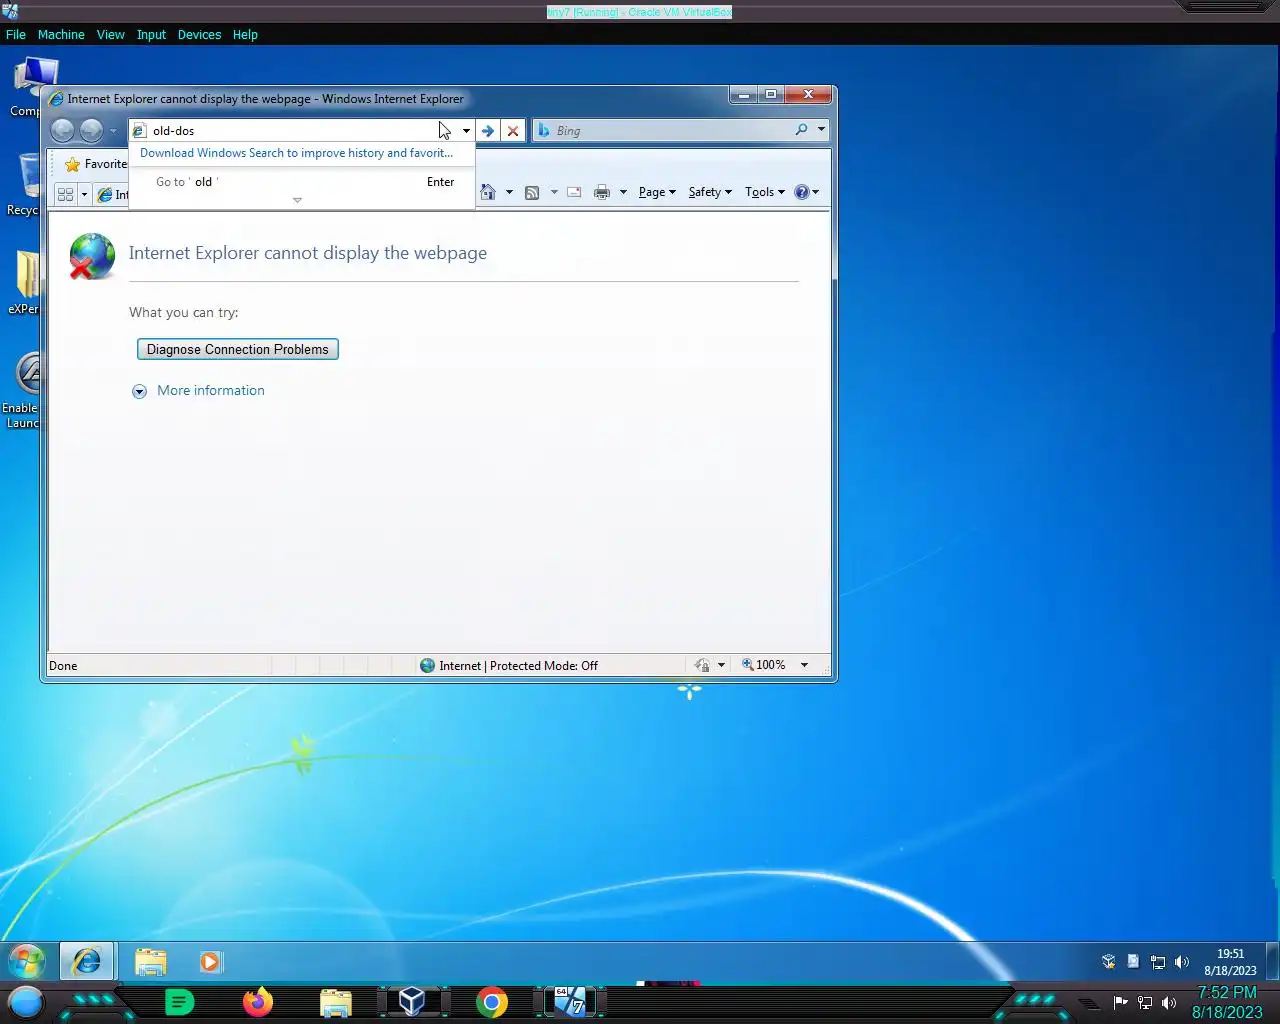This screenshot has height=1024, width=1280.
Task: Expand the address bar history dropdown arrow
Action: [x=466, y=130]
